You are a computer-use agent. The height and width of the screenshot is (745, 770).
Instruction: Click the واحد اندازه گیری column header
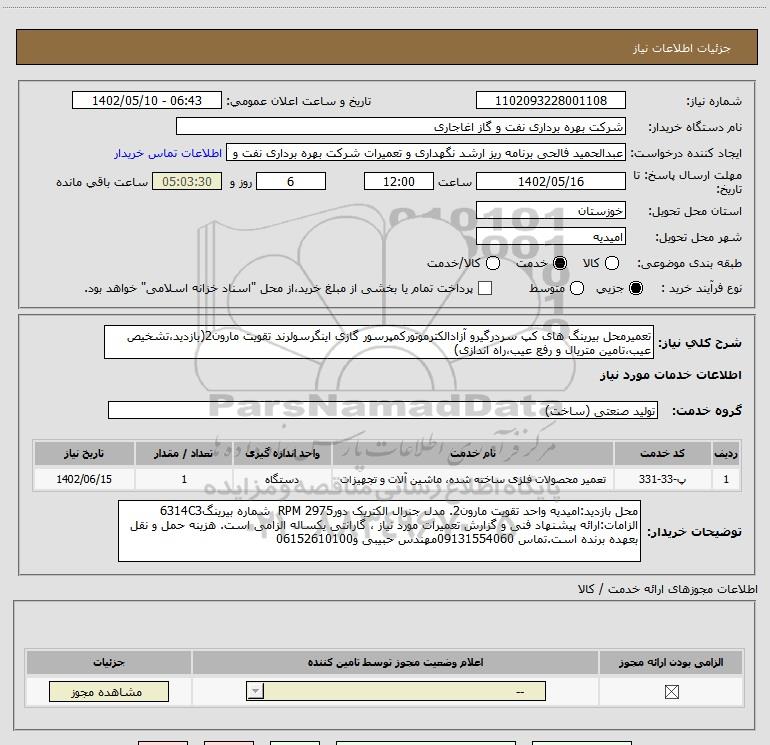click(x=282, y=453)
